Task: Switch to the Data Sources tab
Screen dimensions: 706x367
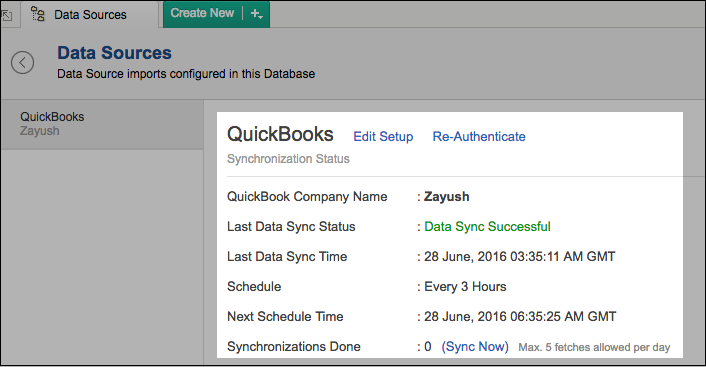Action: coord(89,14)
